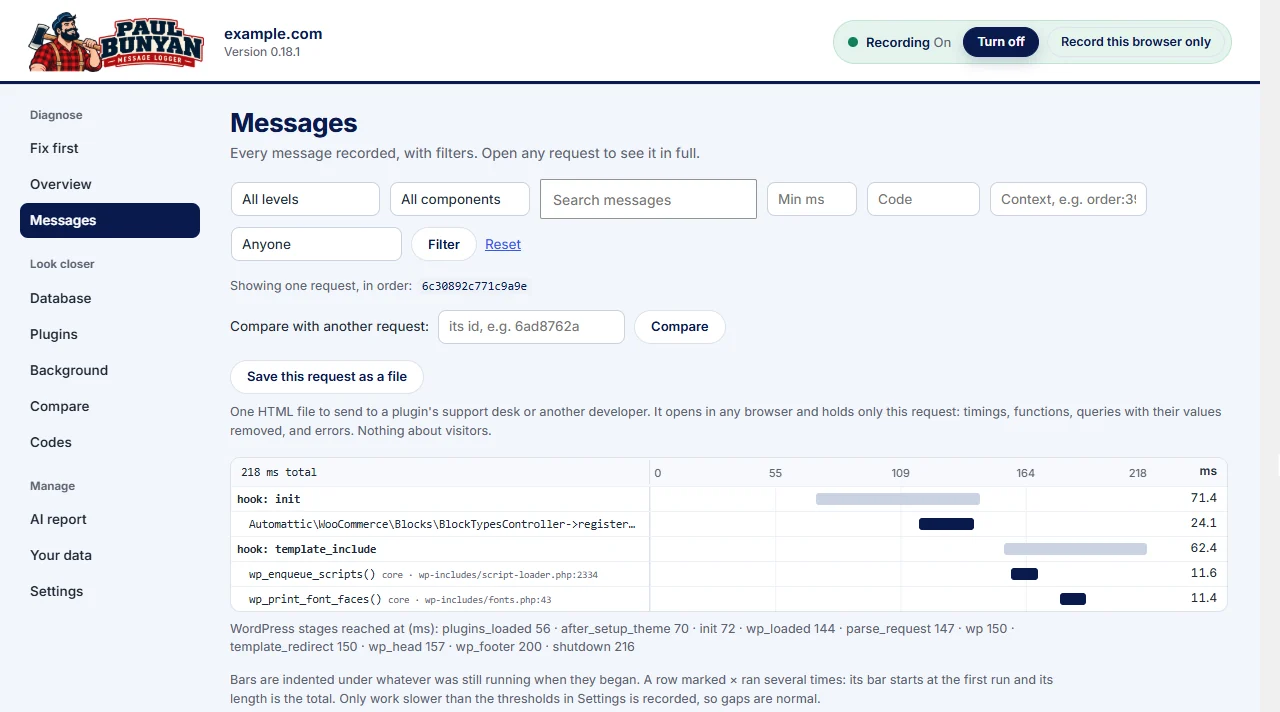1280x712 pixels.
Task: Click the Reset link
Action: (503, 244)
